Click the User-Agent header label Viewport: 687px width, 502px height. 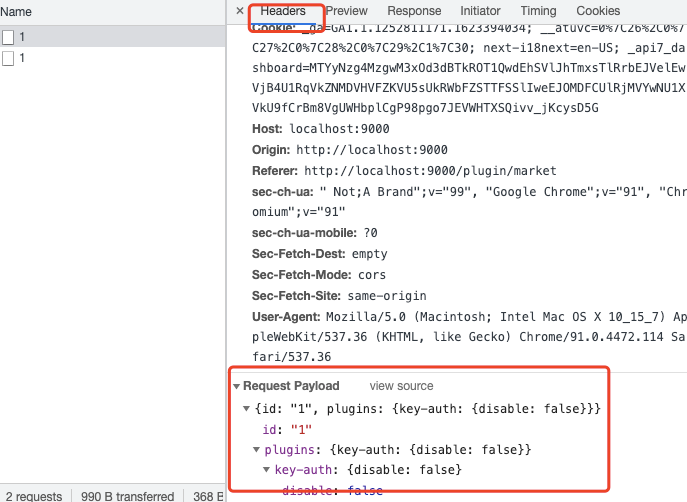[x=287, y=317]
